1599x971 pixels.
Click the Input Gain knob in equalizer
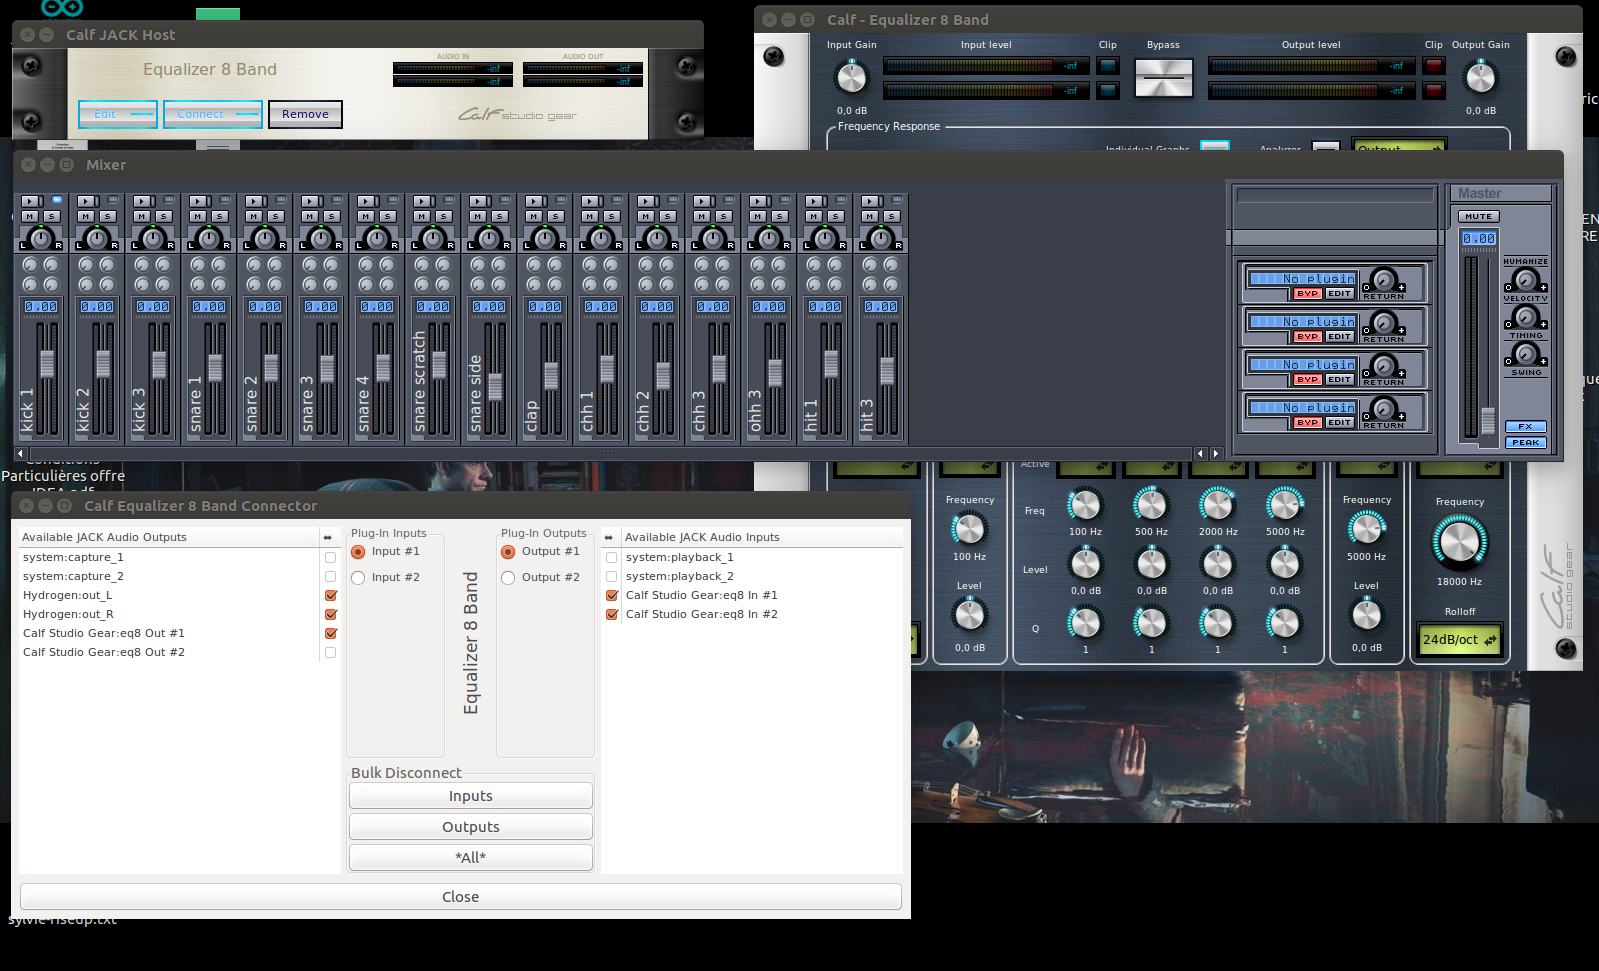pyautogui.click(x=852, y=77)
